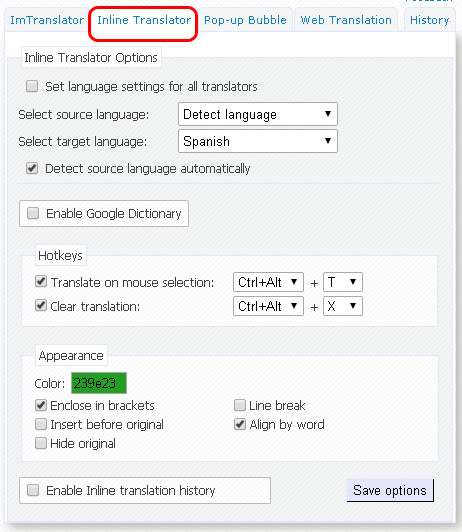The width and height of the screenshot is (462, 532).
Task: Switch to the ImTranslator tab
Action: coord(47,20)
